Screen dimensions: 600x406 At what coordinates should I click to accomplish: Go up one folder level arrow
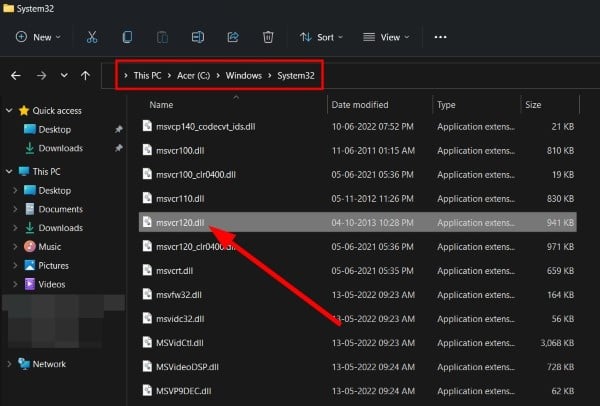pyautogui.click(x=85, y=76)
